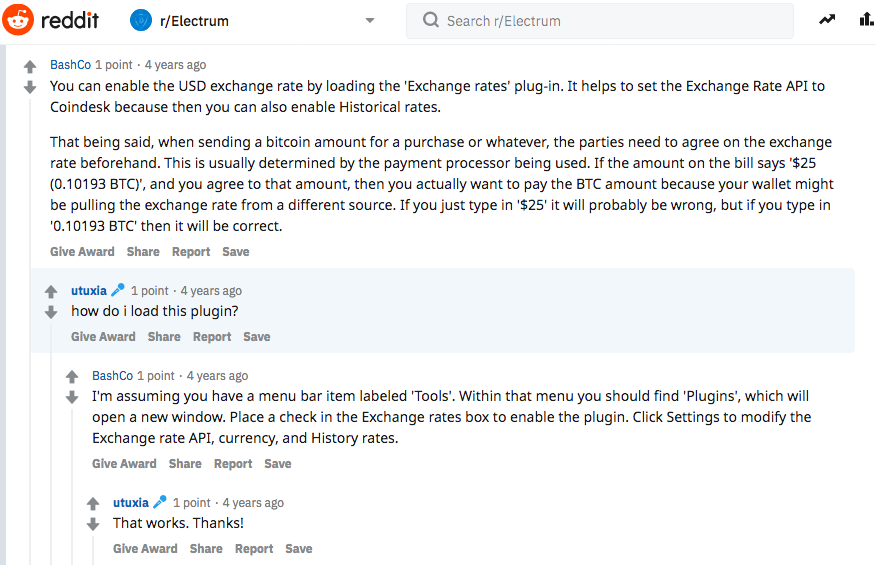The width and height of the screenshot is (876, 565).
Task: Open the Popular trending arrow icon
Action: tap(827, 20)
